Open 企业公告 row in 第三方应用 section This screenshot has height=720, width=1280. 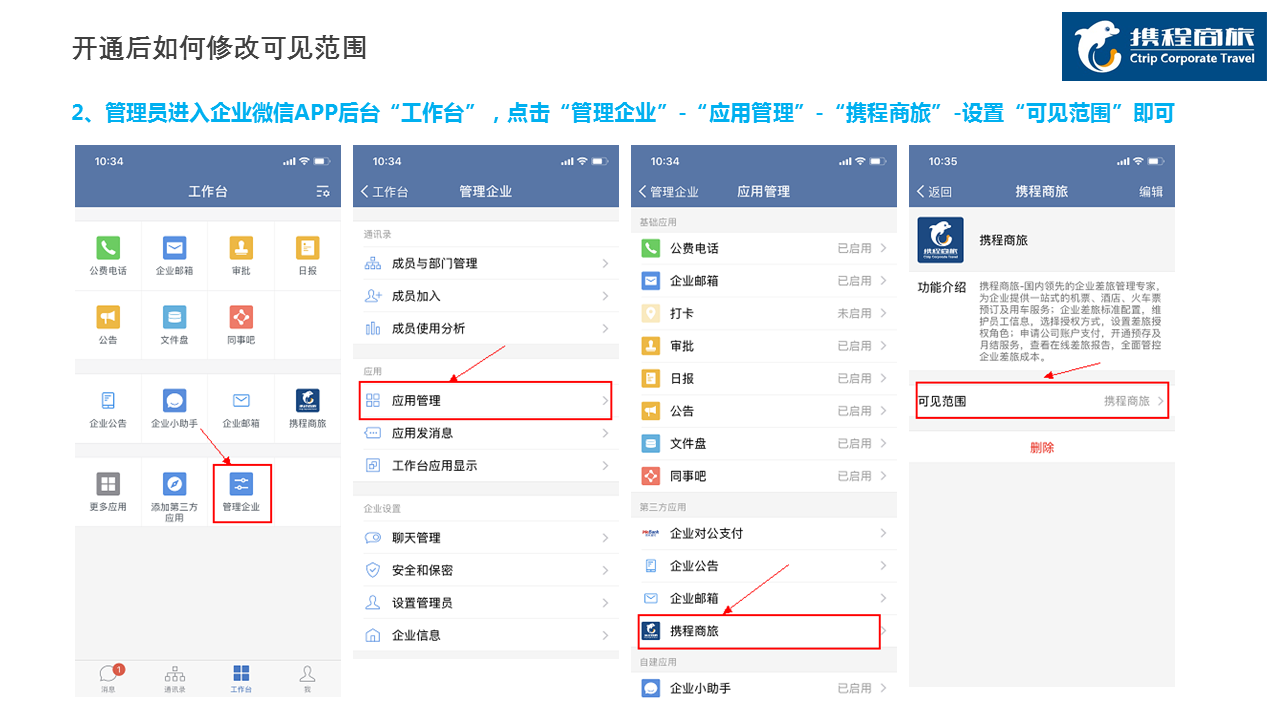pos(764,566)
